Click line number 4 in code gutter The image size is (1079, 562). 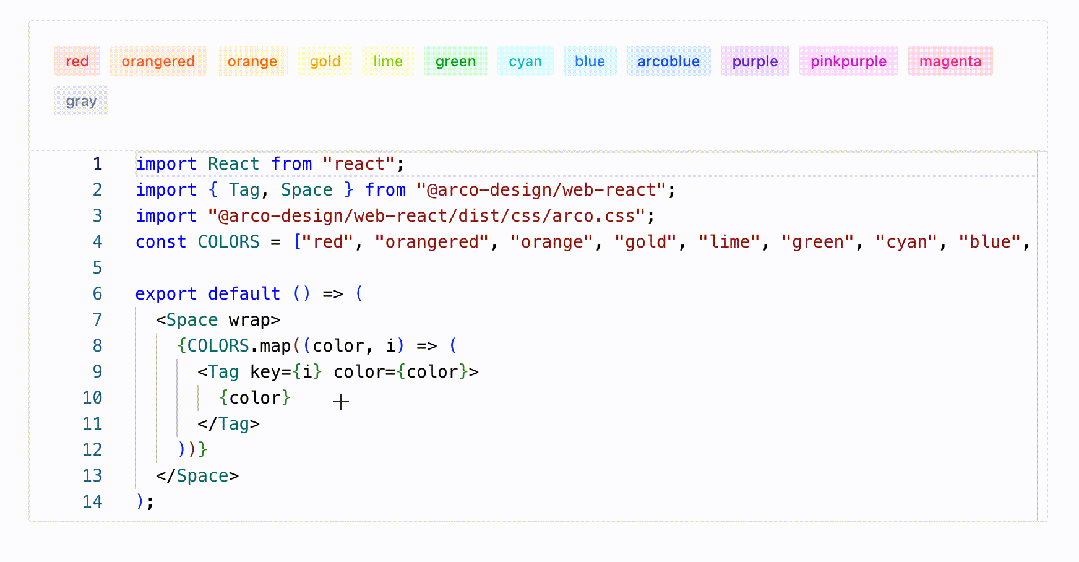[x=97, y=242]
